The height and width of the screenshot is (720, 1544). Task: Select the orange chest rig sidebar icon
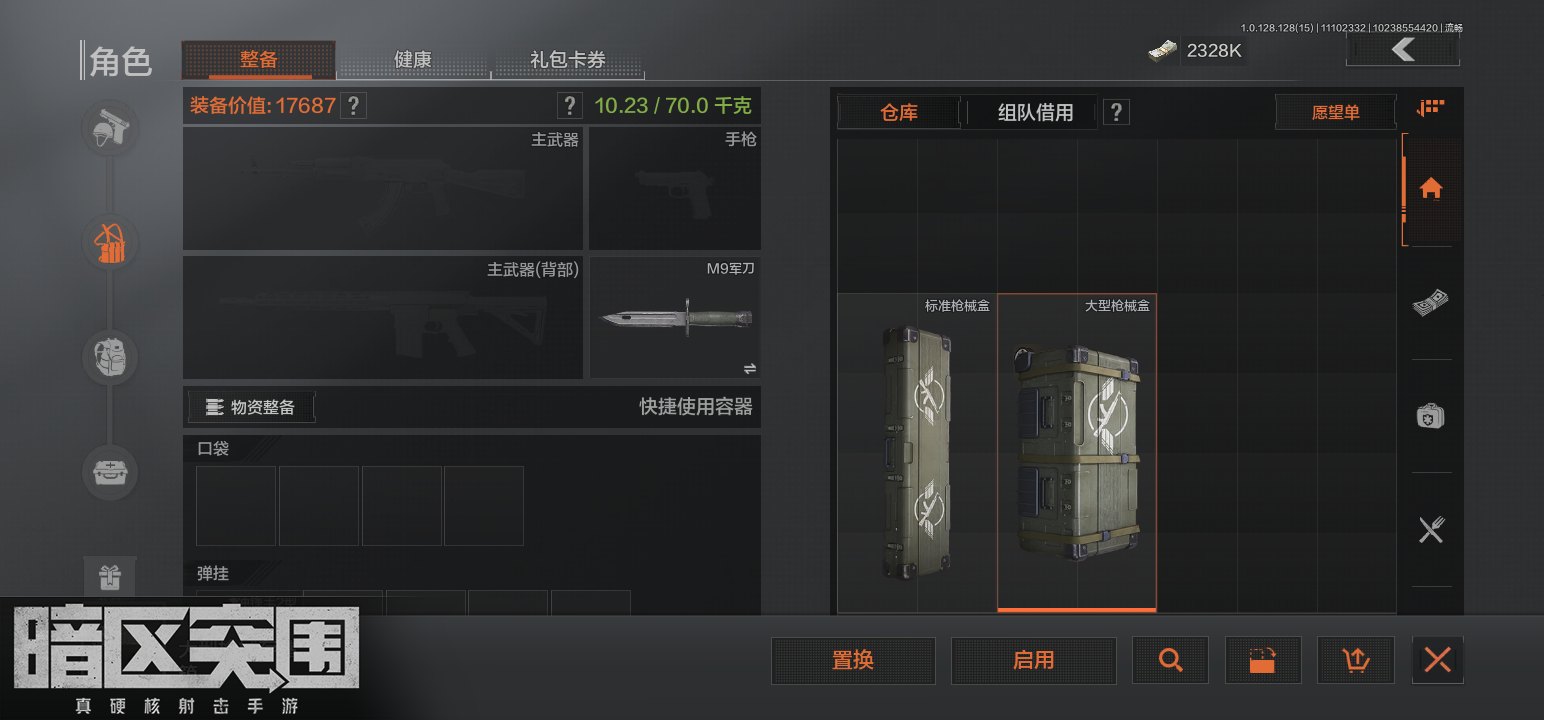110,243
